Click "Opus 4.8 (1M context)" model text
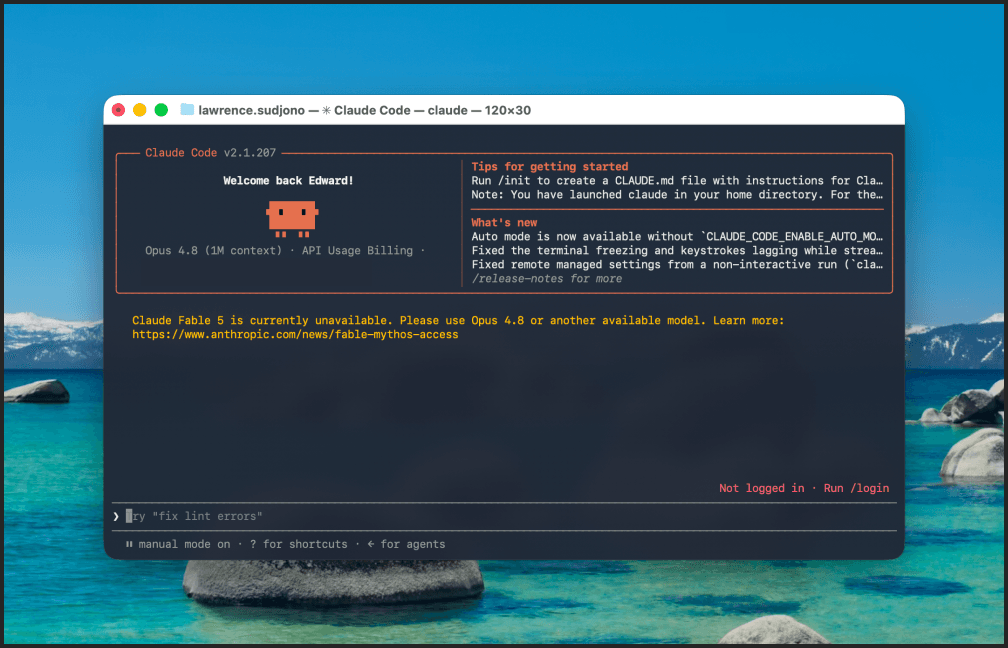The width and height of the screenshot is (1008, 648). [213, 250]
